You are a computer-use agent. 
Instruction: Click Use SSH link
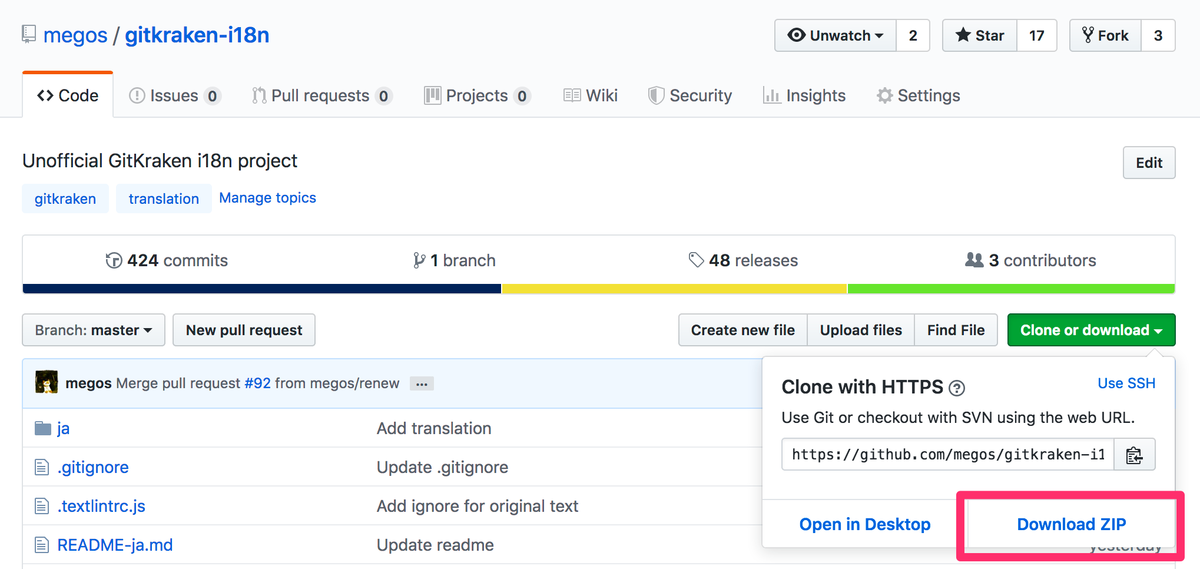(x=1126, y=383)
